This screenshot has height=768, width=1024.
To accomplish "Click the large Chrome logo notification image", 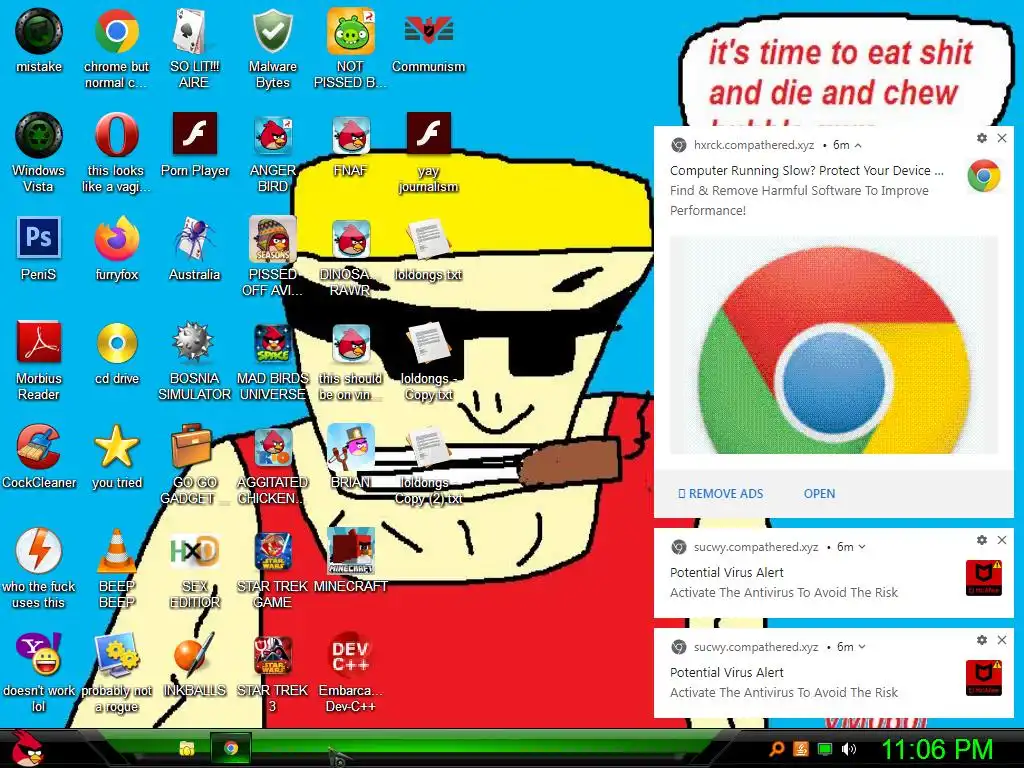I will 834,345.
